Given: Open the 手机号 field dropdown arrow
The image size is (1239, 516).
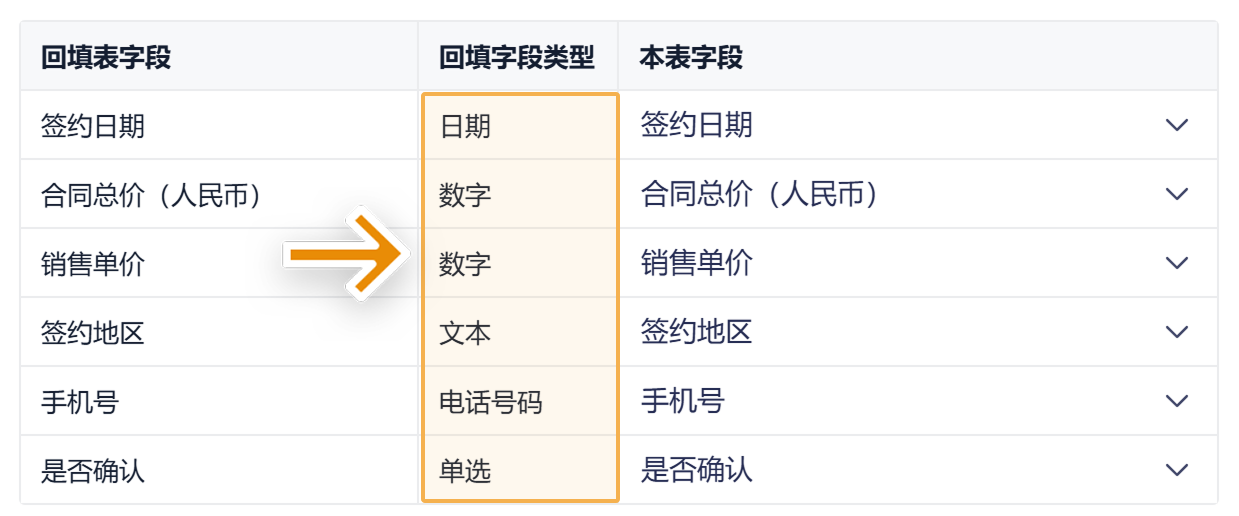Looking at the screenshot, I should click(x=1177, y=401).
